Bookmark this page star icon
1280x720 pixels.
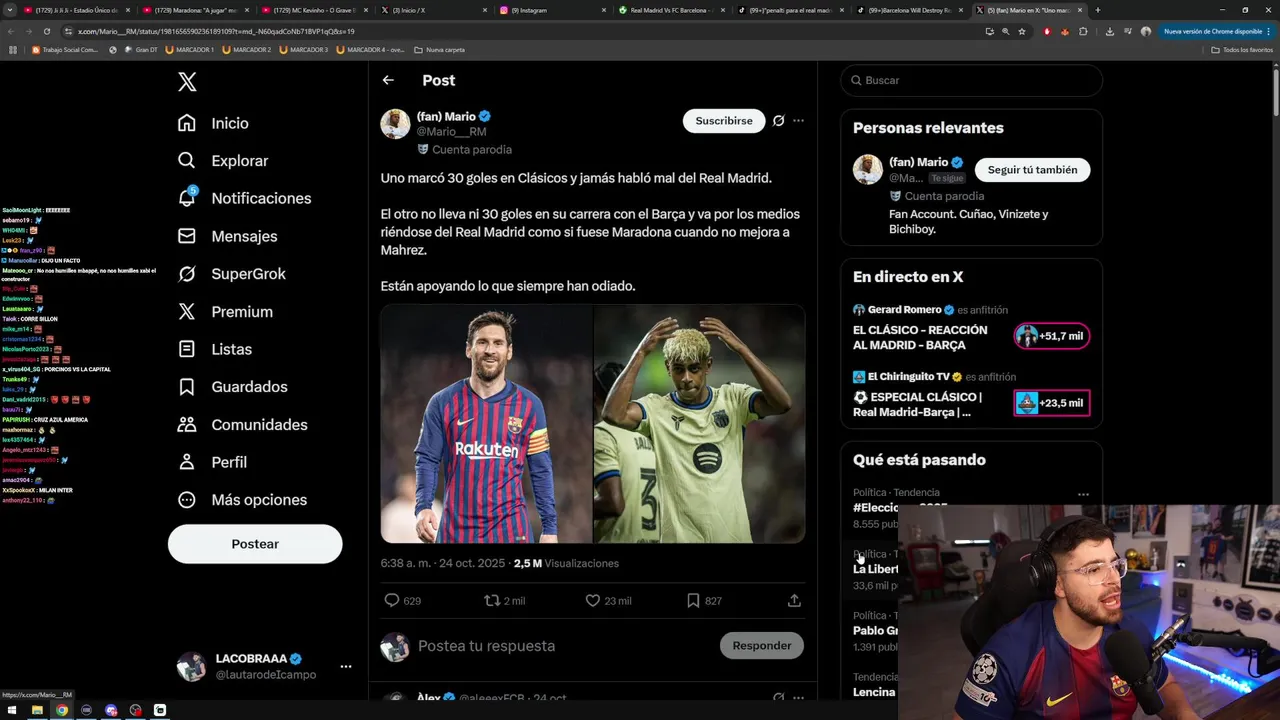(1022, 32)
